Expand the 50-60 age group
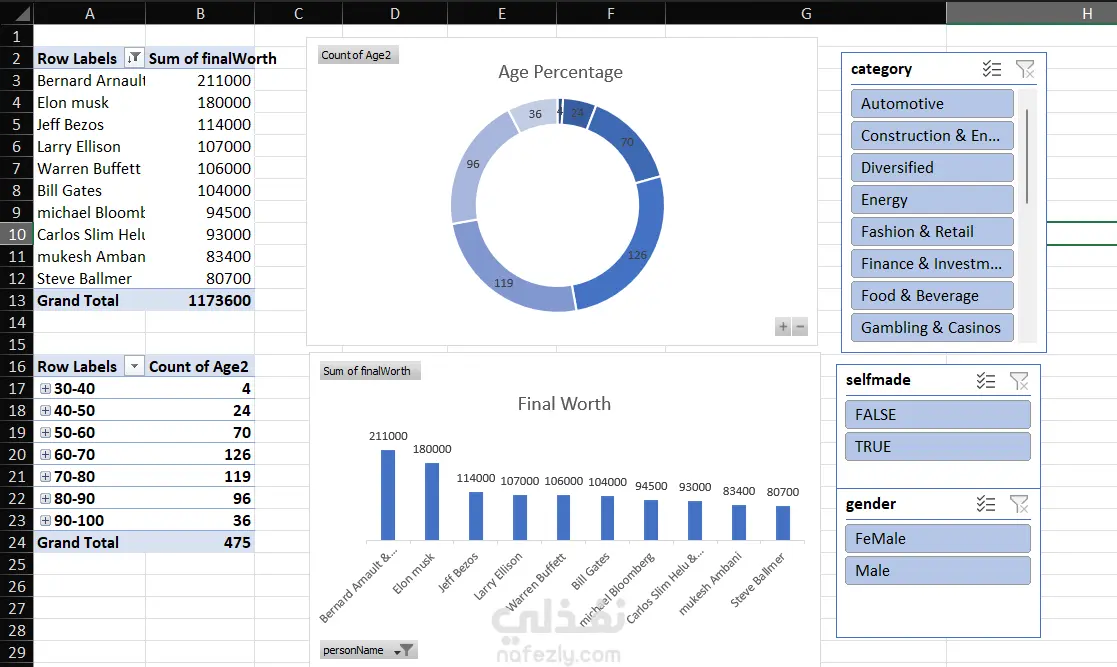The width and height of the screenshot is (1117, 667). pyautogui.click(x=46, y=433)
